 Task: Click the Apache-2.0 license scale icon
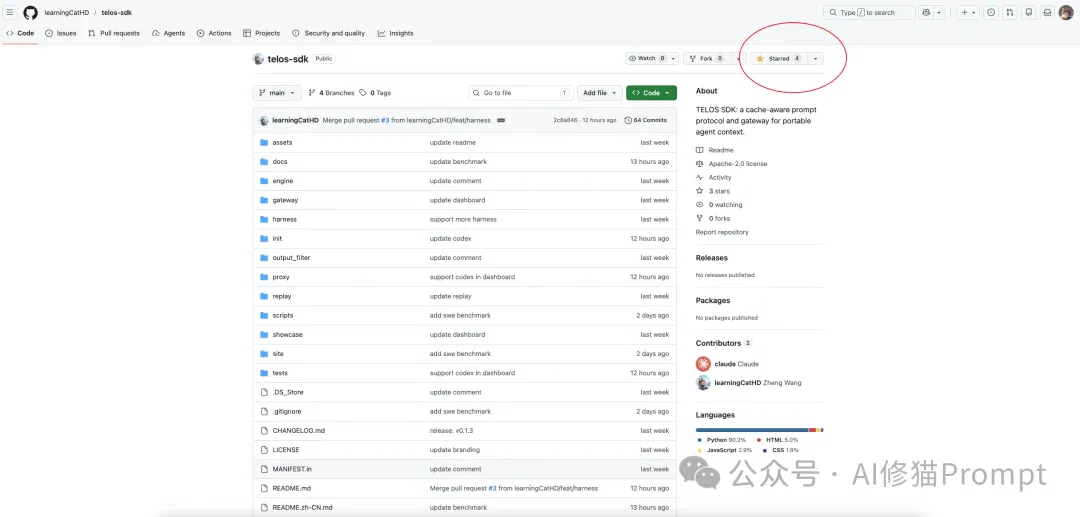pos(700,164)
